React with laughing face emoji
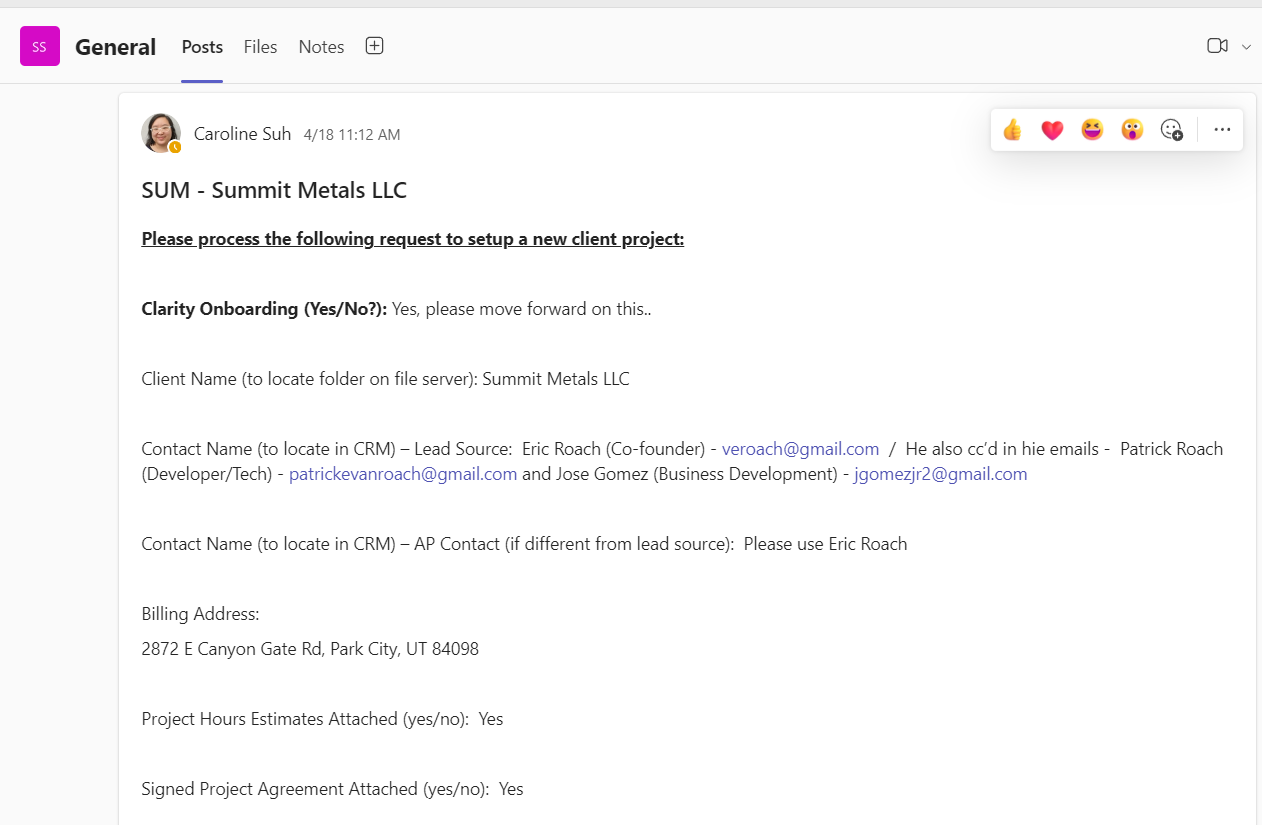Screen dimensions: 1262x825 pos(1092,130)
